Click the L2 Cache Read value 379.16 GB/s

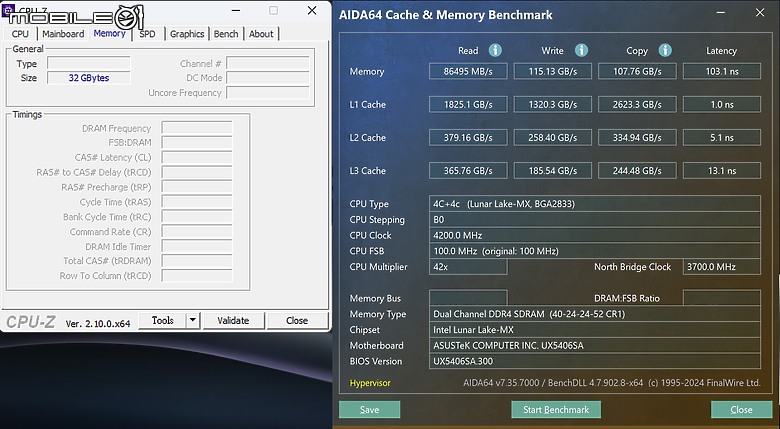tap(468, 137)
